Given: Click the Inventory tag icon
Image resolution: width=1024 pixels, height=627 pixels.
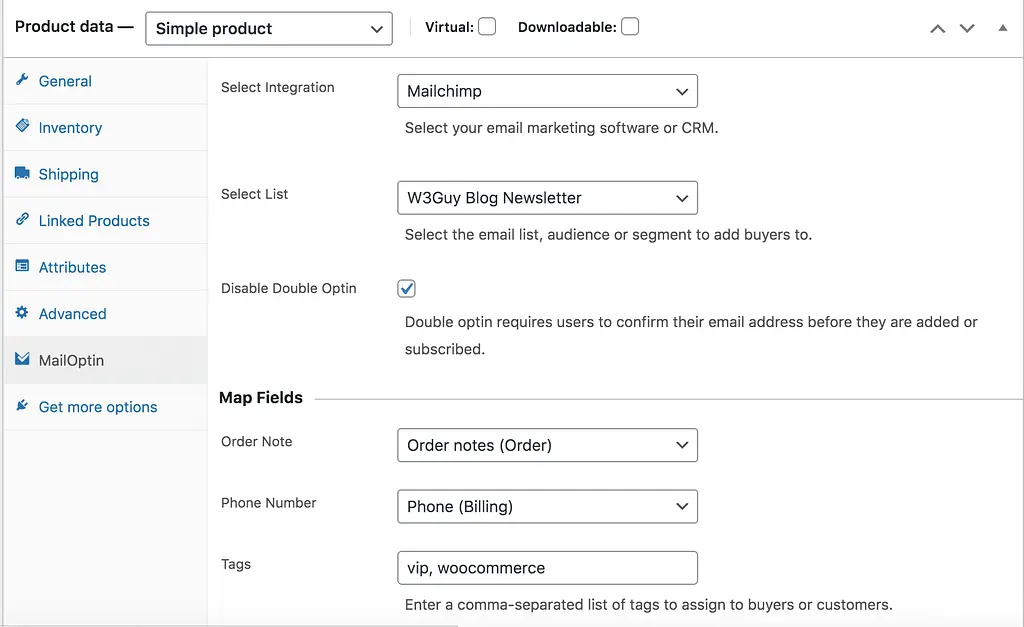Looking at the screenshot, I should point(22,126).
